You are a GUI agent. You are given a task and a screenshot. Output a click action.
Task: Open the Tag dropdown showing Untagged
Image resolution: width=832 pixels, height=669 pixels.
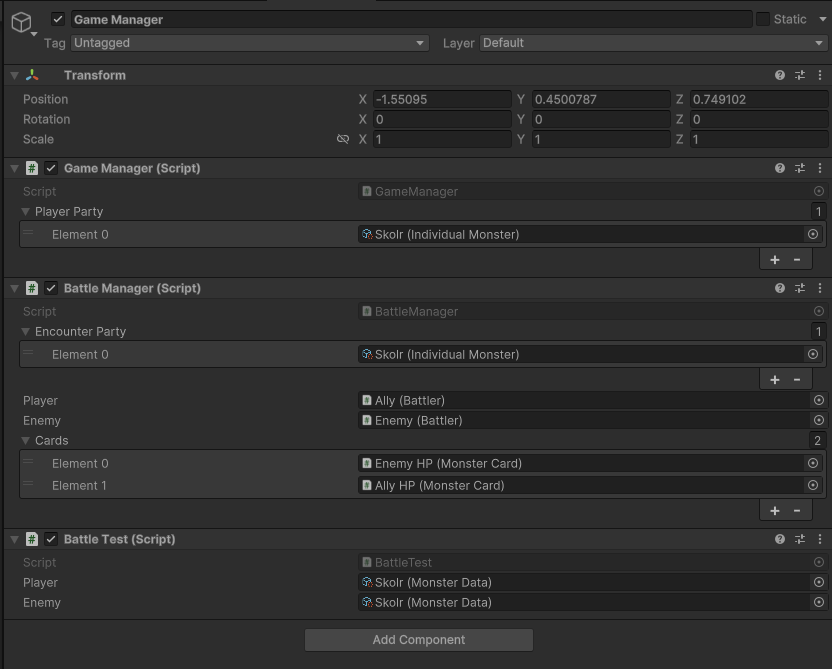point(249,43)
